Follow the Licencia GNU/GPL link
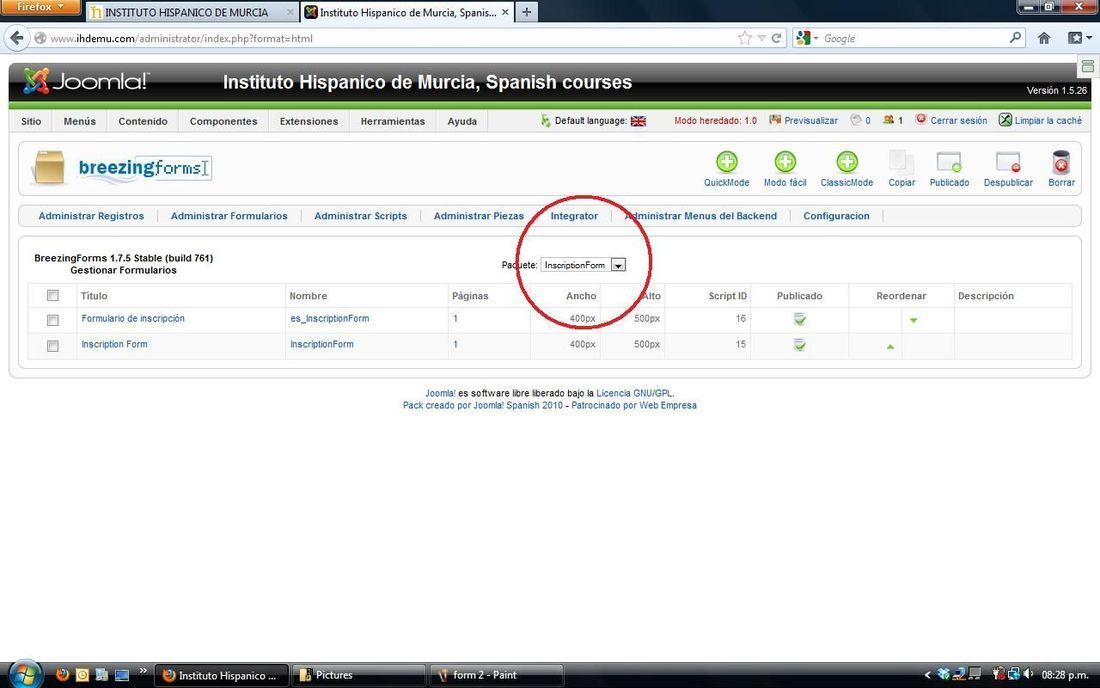The height and width of the screenshot is (688, 1100). [634, 393]
